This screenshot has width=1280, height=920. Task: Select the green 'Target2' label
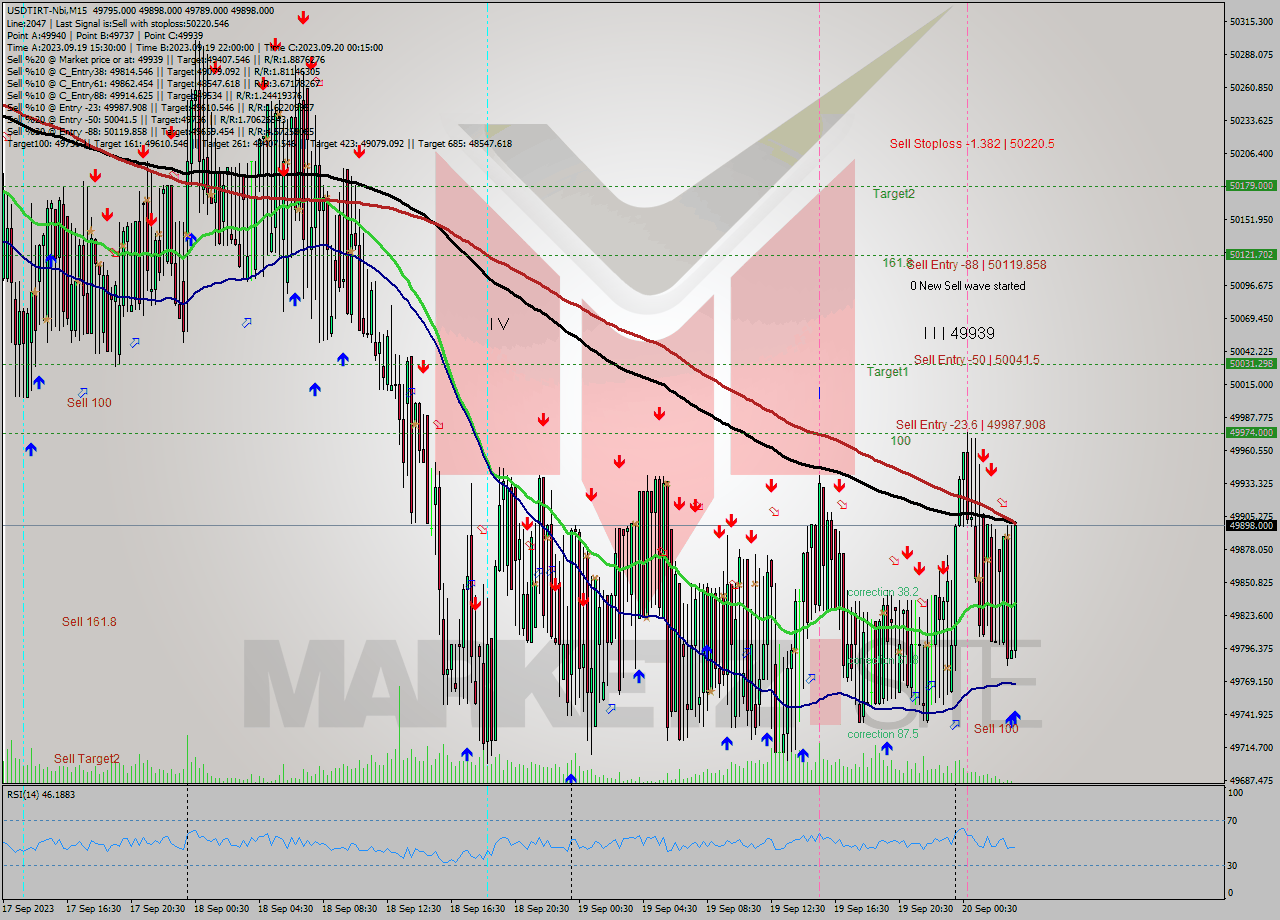click(x=893, y=194)
